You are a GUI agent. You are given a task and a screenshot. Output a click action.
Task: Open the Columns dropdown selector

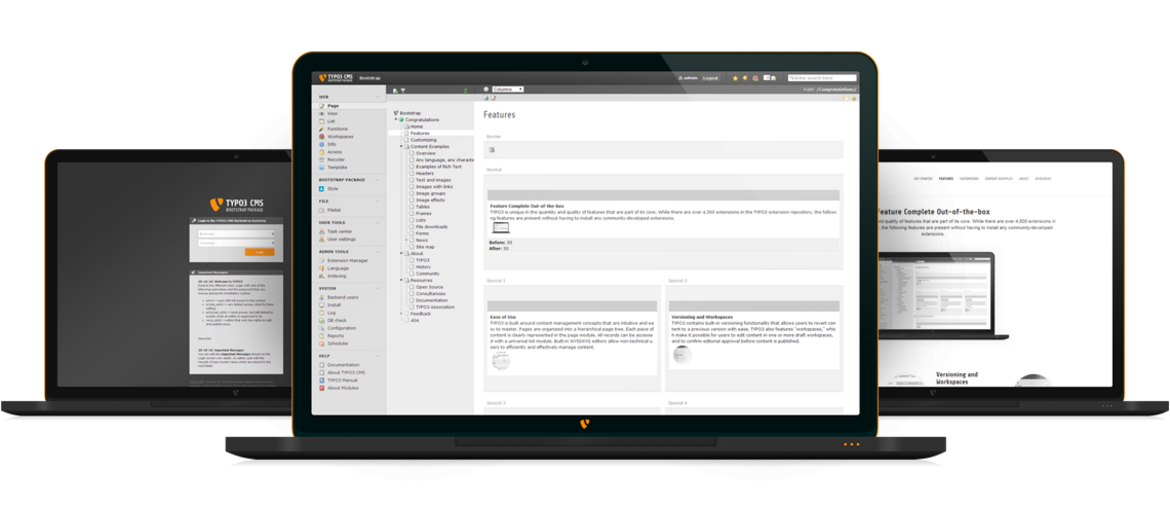tap(508, 89)
